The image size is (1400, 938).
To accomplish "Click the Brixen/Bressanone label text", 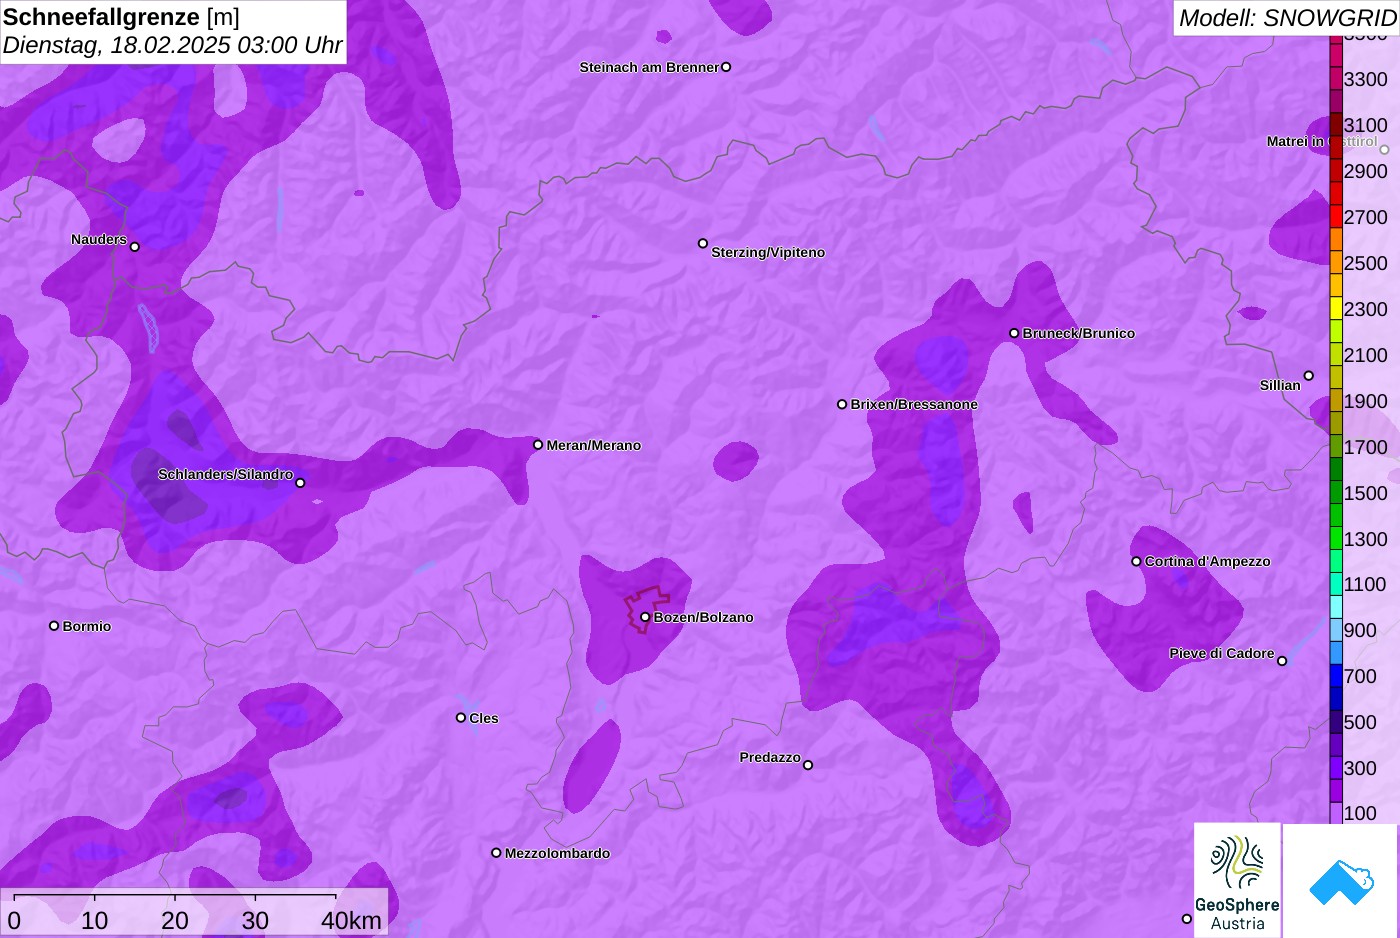I will (x=914, y=405).
